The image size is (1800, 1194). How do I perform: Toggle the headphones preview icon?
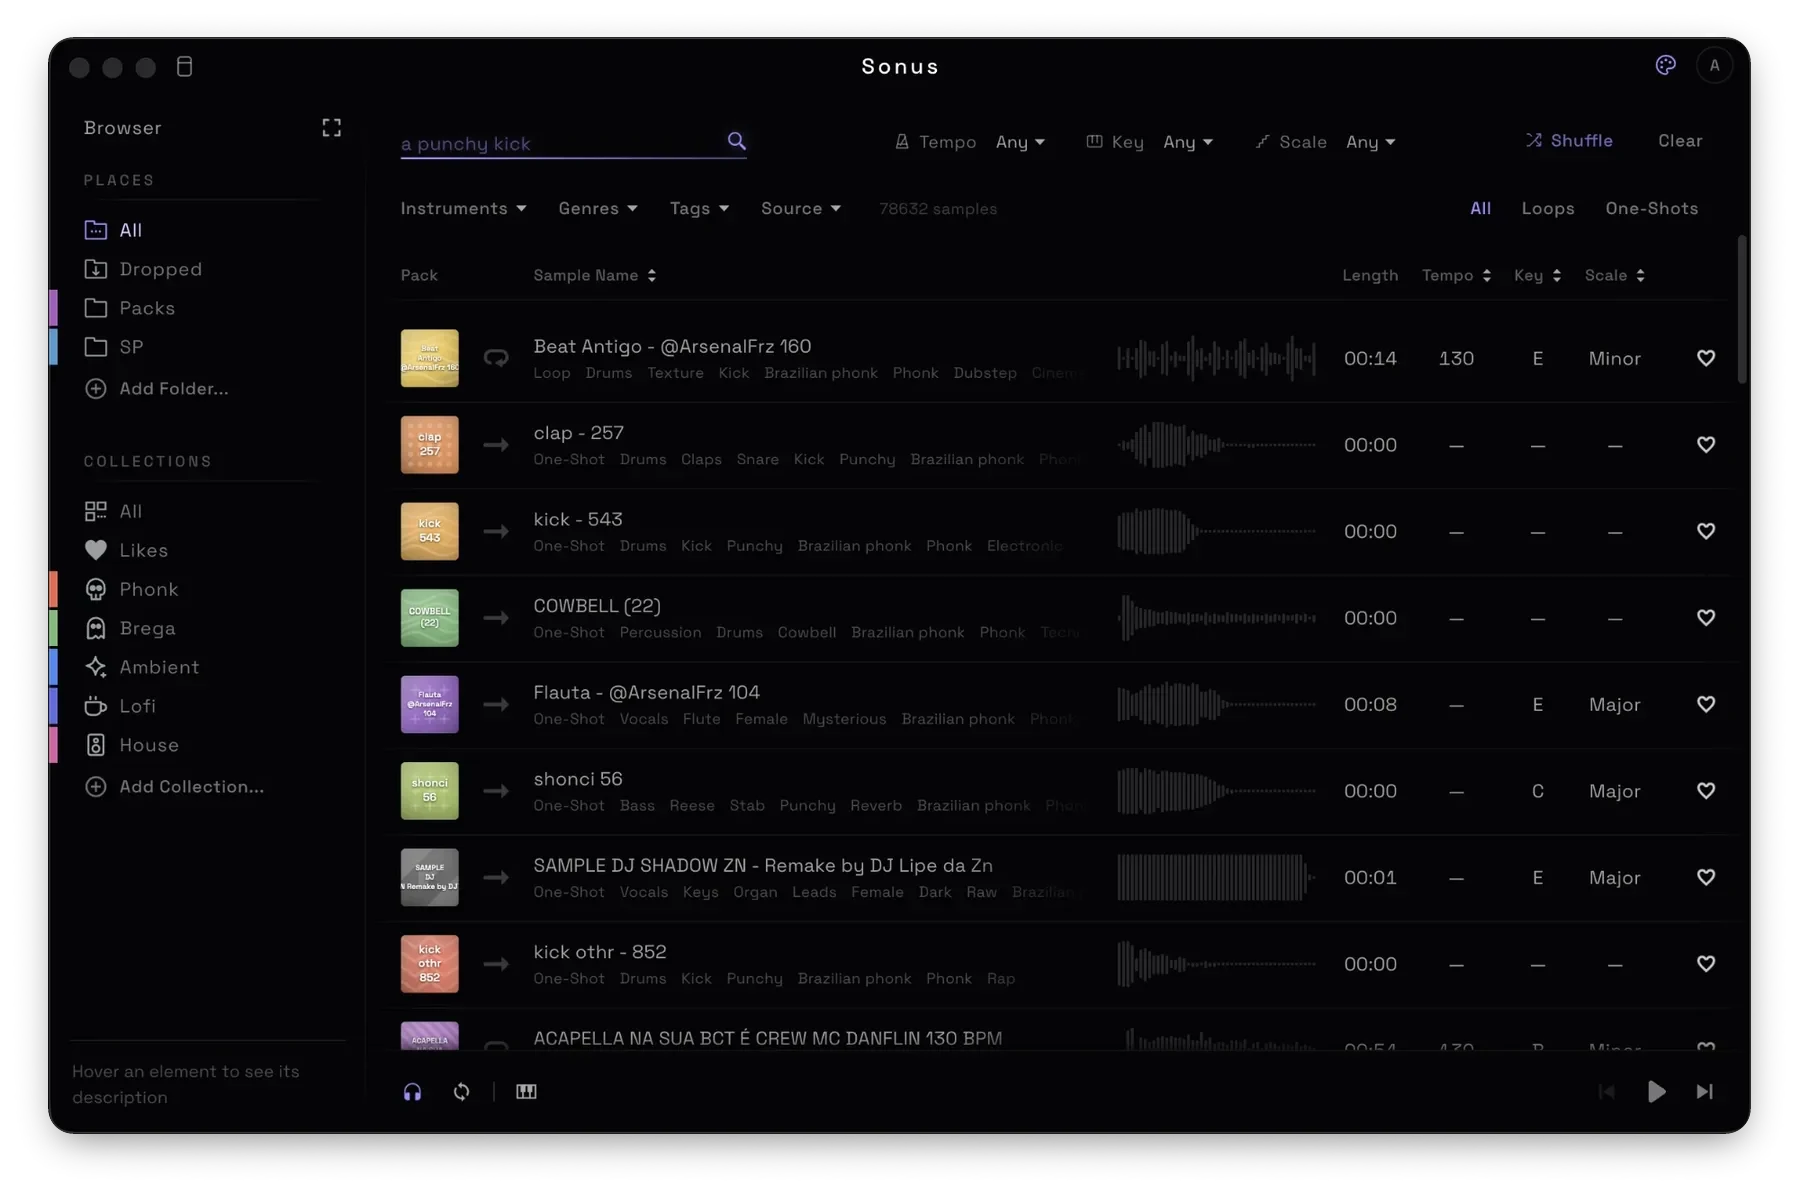tap(412, 1092)
